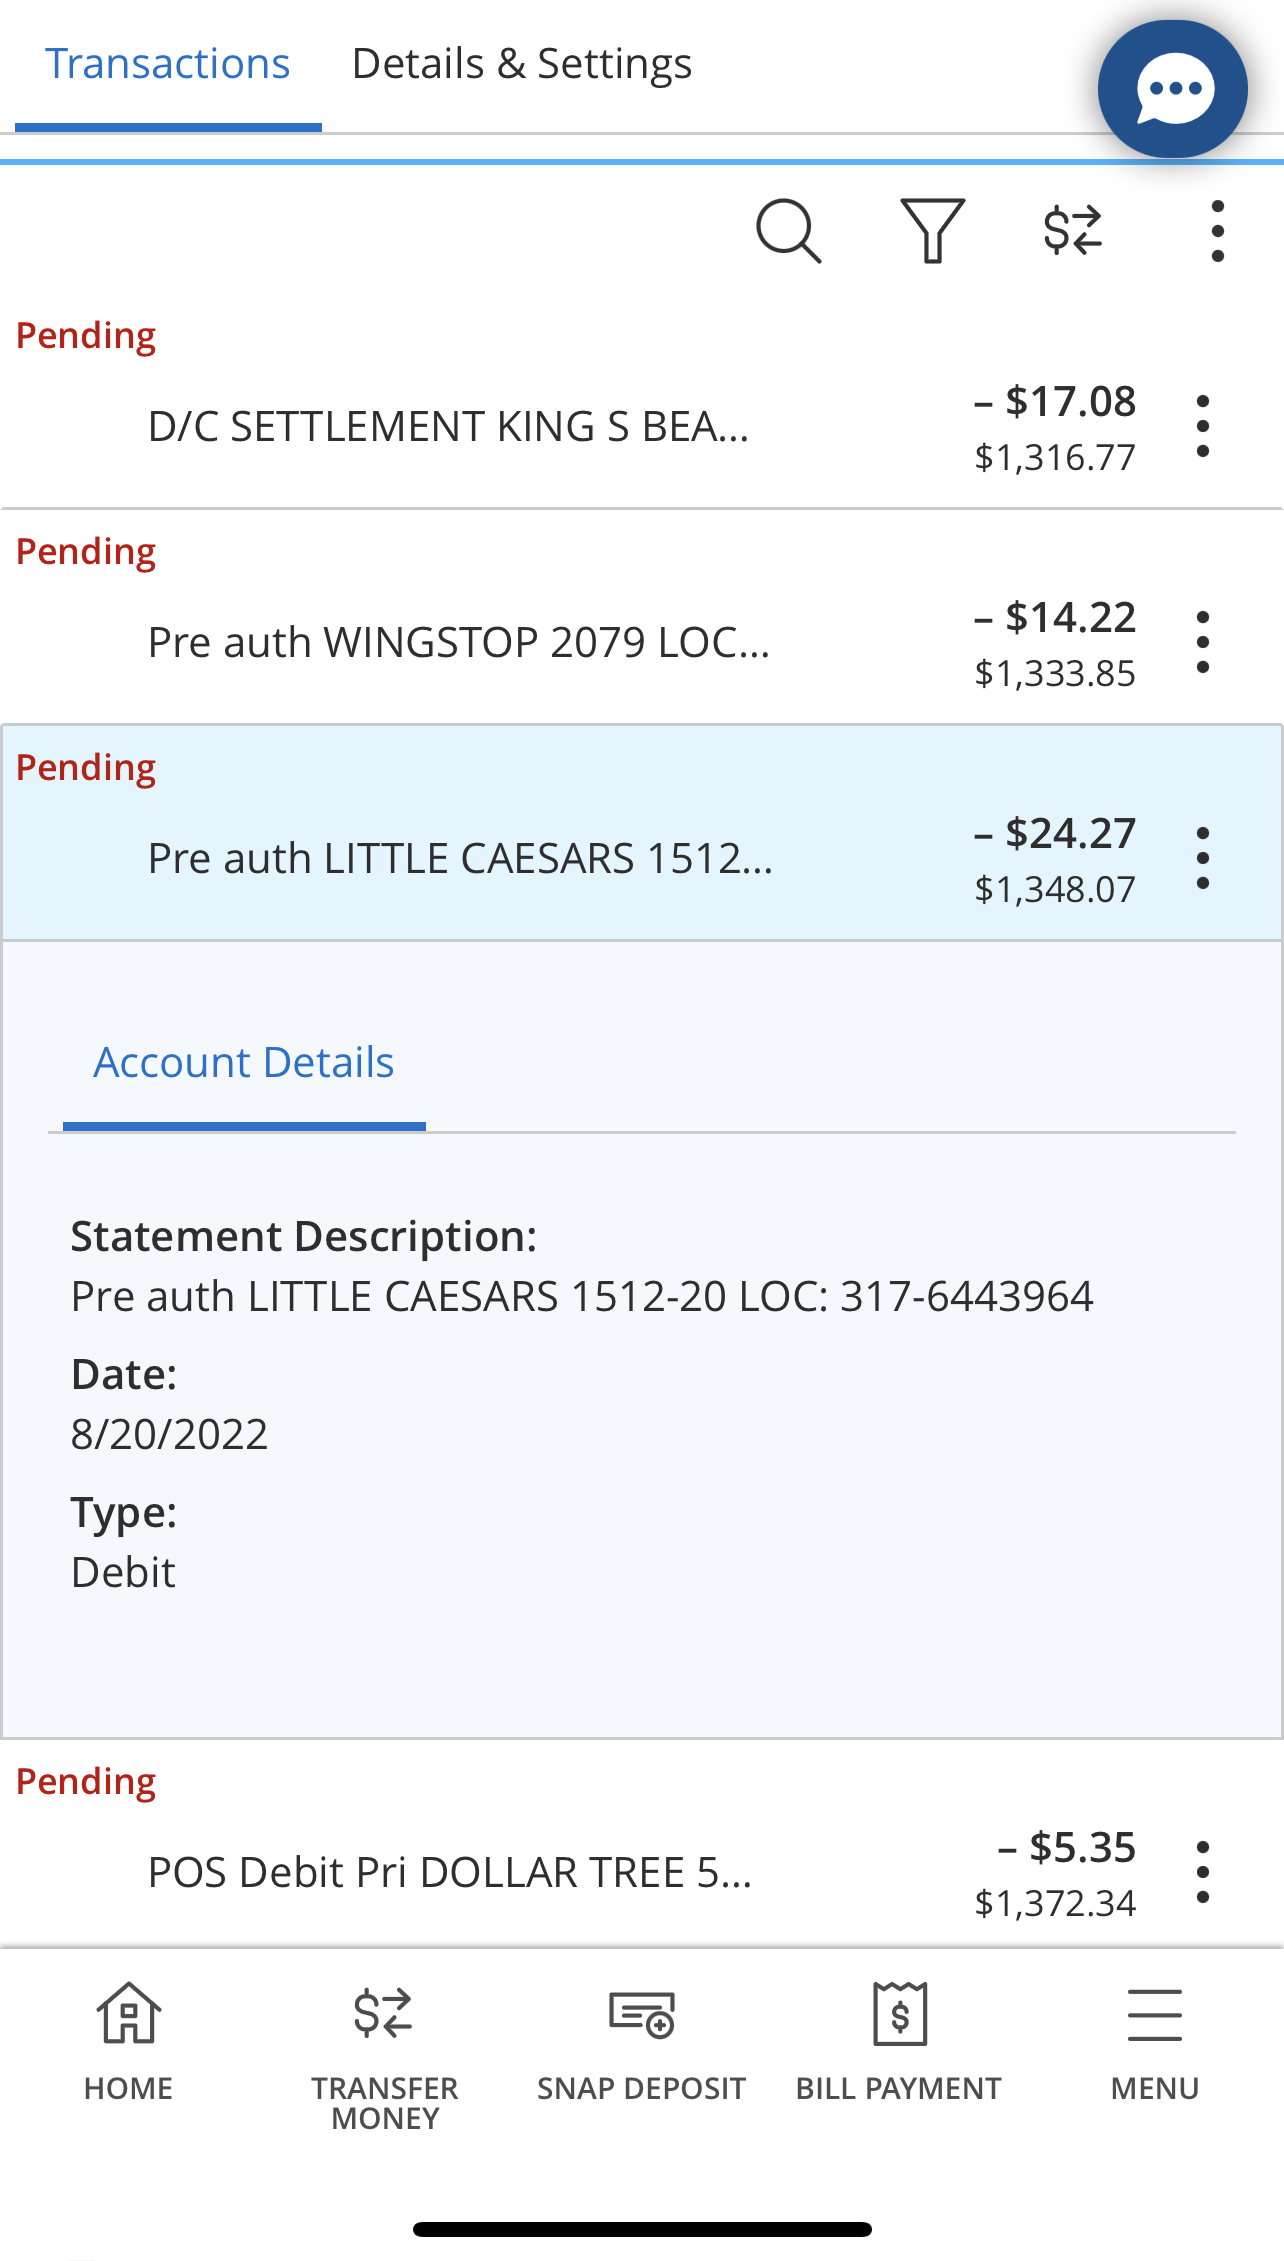Tap the search magnifier icon
The width and height of the screenshot is (1284, 2261).
(x=788, y=231)
